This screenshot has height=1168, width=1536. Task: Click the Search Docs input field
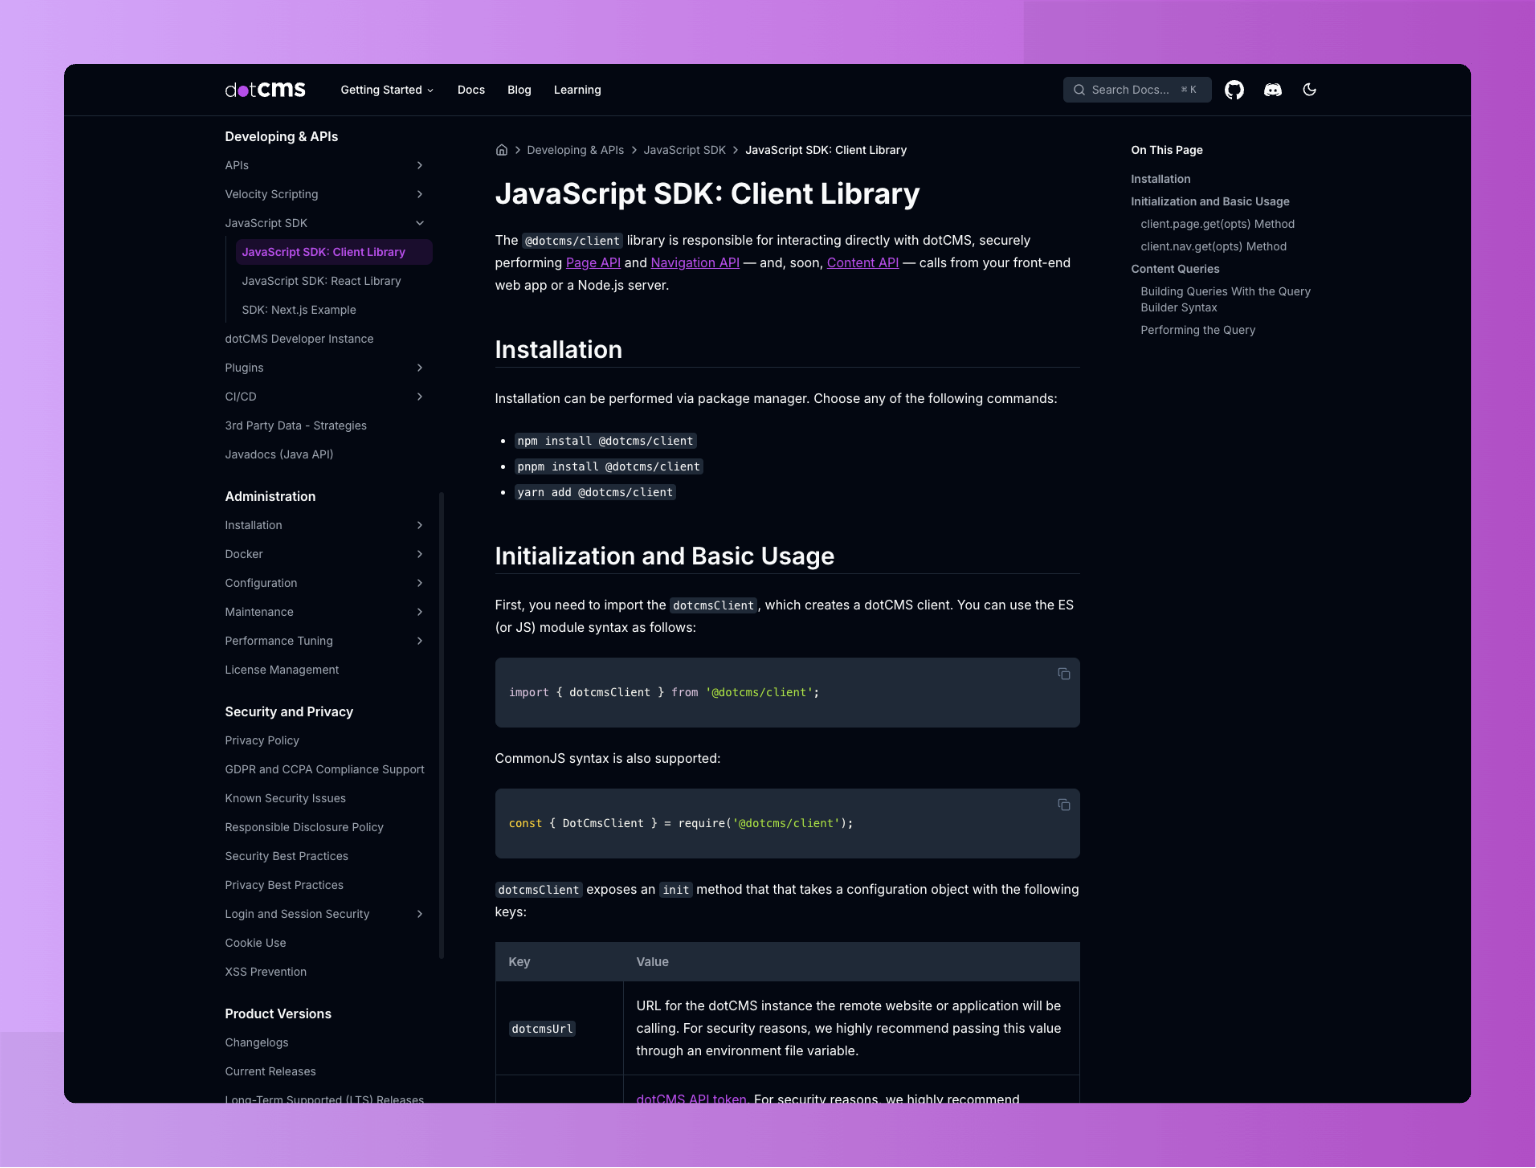coord(1135,90)
